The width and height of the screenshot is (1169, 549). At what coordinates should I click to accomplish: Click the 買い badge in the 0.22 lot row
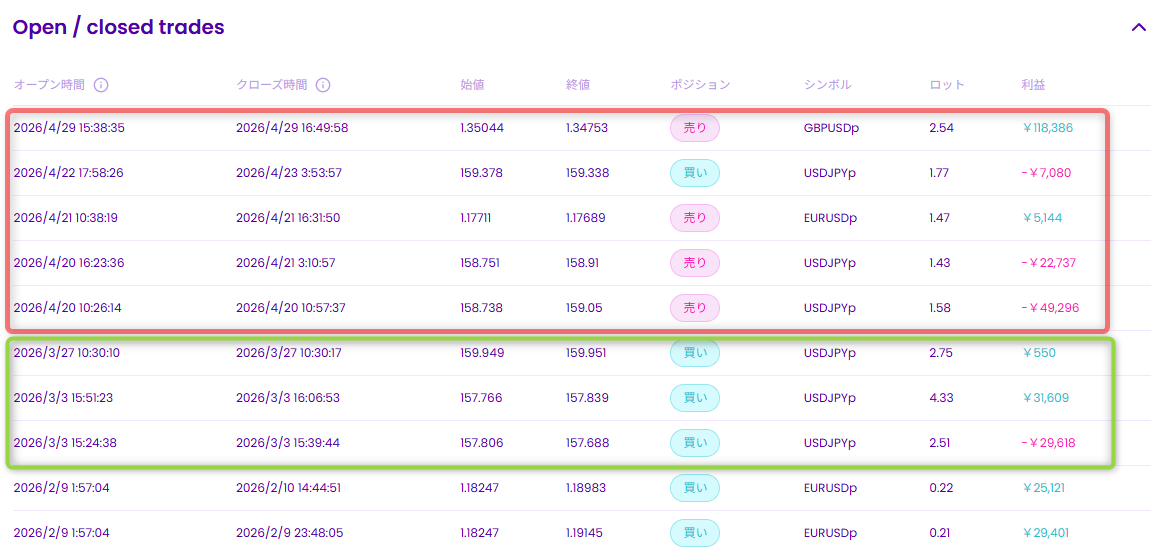click(x=695, y=488)
